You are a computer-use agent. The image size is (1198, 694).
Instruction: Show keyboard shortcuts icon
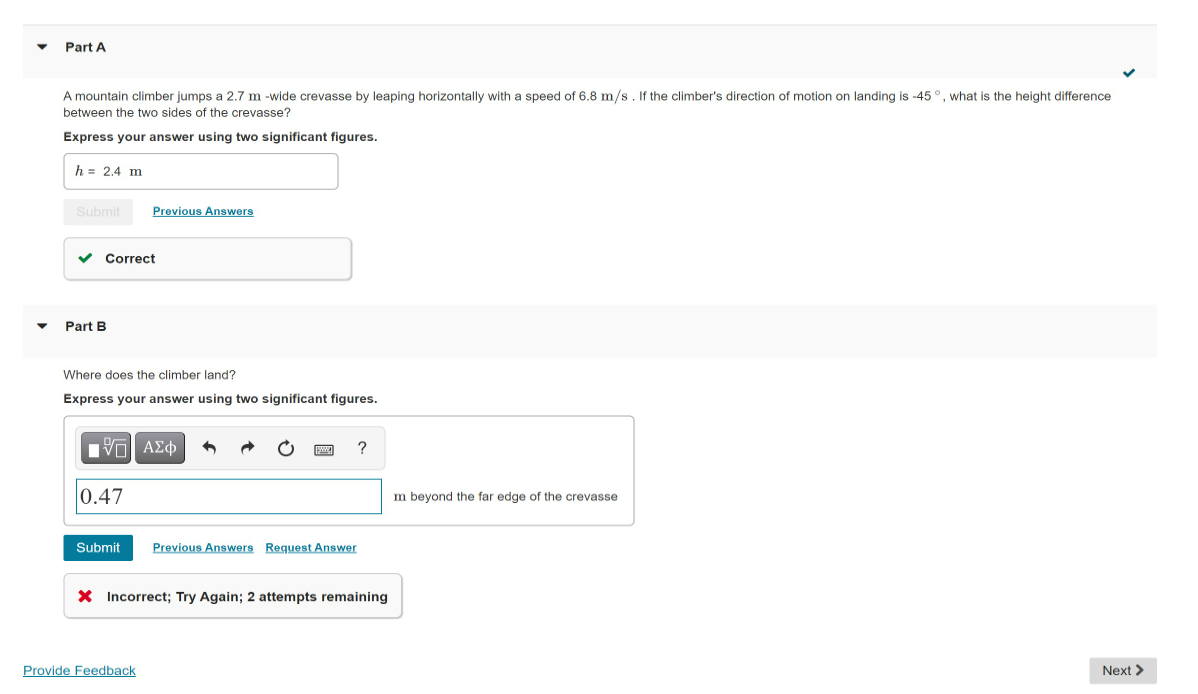point(324,449)
